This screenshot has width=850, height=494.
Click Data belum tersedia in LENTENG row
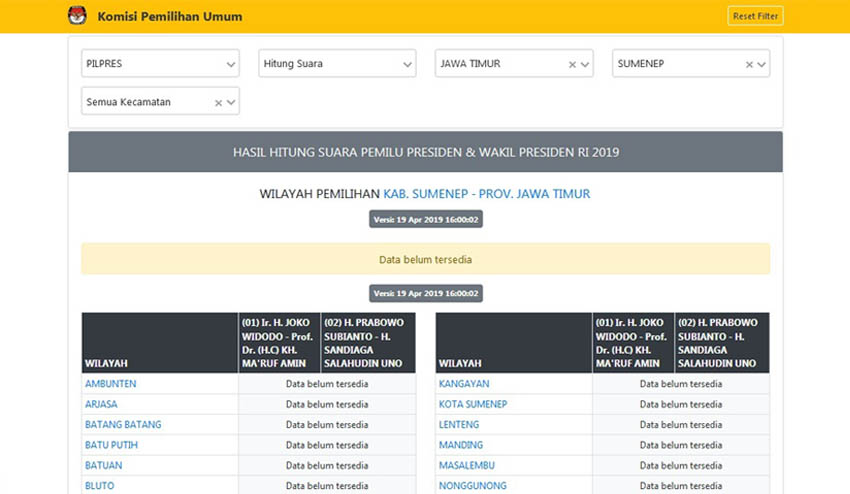point(681,425)
